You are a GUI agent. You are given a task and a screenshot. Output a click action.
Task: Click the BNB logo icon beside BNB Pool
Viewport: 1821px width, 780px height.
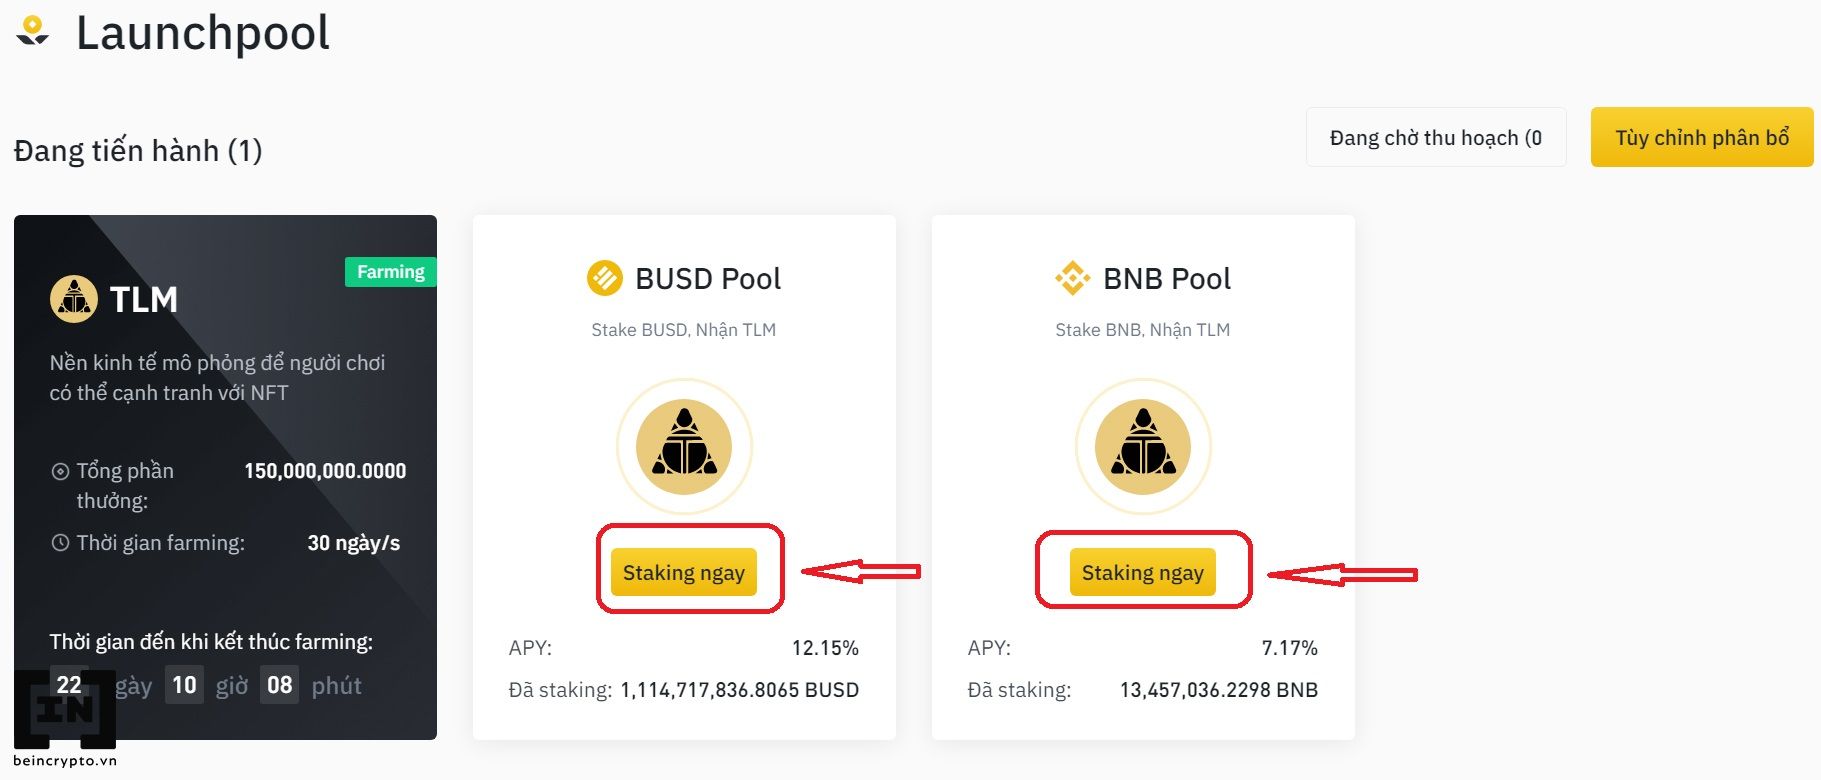1072,278
